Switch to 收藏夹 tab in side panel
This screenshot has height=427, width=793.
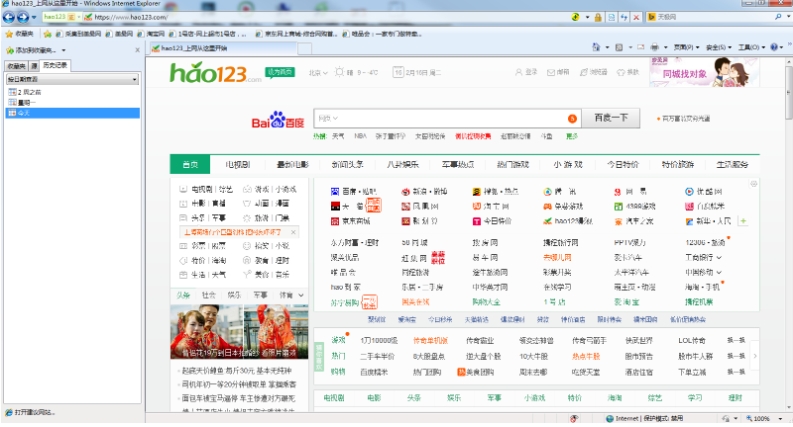pyautogui.click(x=16, y=66)
